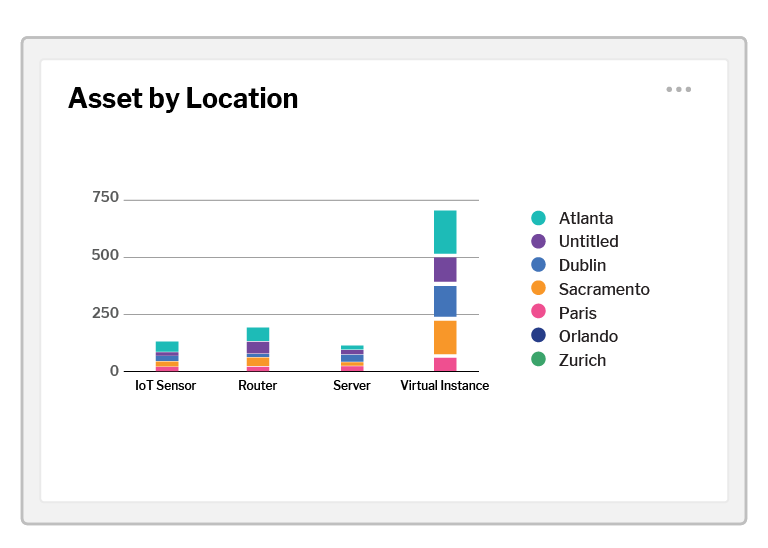
Task: Toggle the Sacramento legend label
Action: click(604, 289)
